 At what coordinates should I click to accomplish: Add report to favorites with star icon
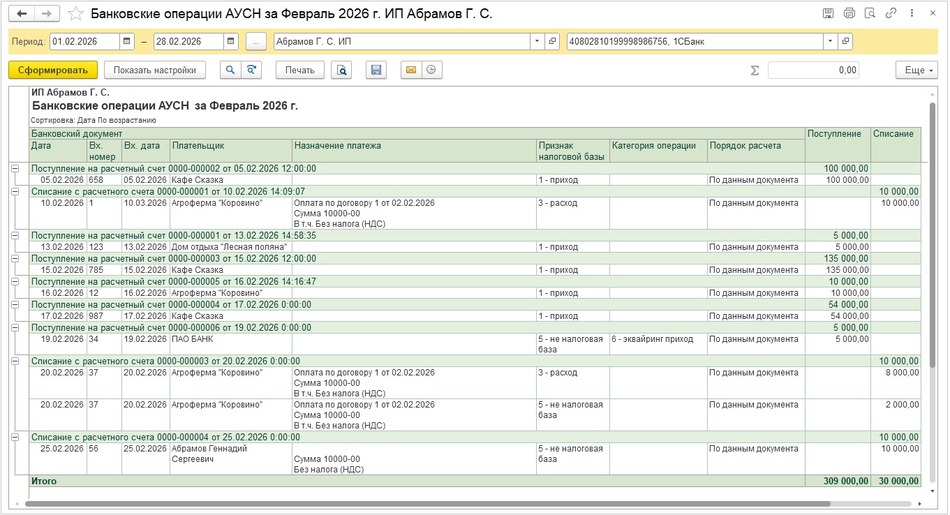click(x=76, y=14)
